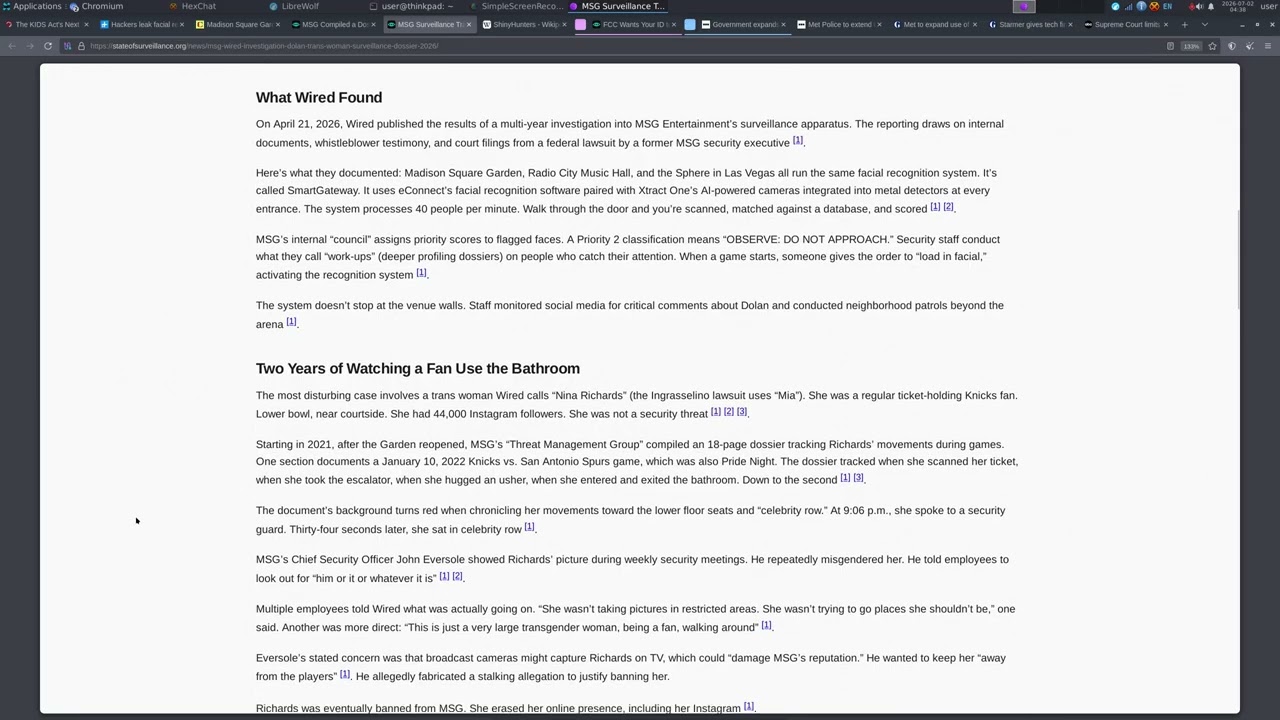
Task: Click the orange X tray icon
Action: click(x=1154, y=6)
